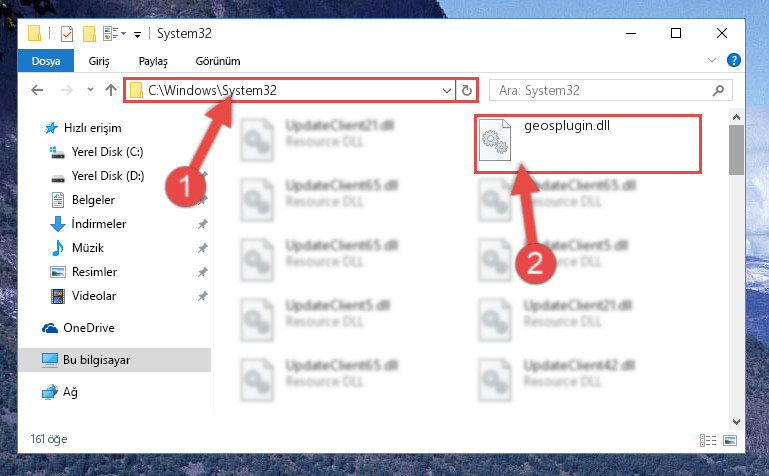Open the Paylaş ribbon tab

(153, 61)
